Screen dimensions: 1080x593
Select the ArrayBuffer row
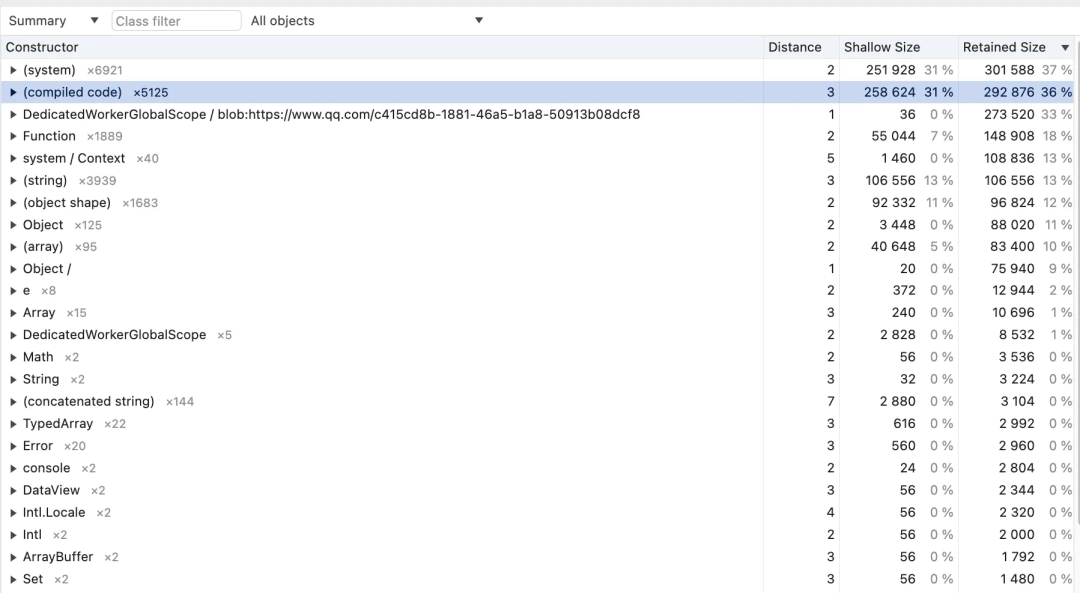pyautogui.click(x=58, y=557)
